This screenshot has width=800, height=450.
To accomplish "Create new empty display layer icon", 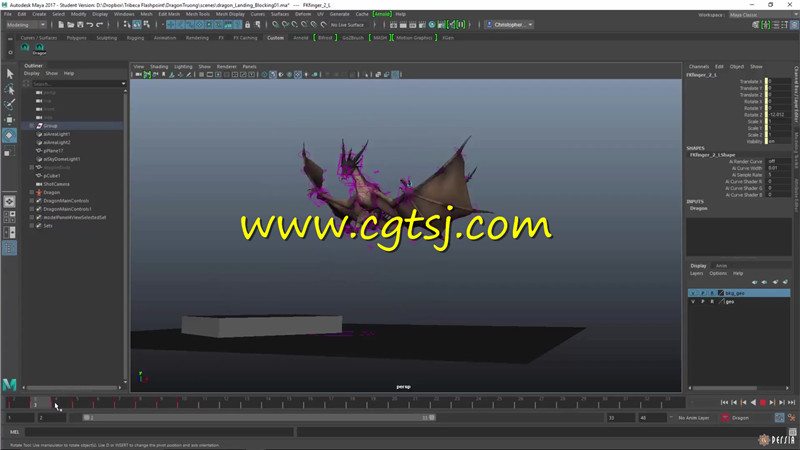I will tap(776, 282).
